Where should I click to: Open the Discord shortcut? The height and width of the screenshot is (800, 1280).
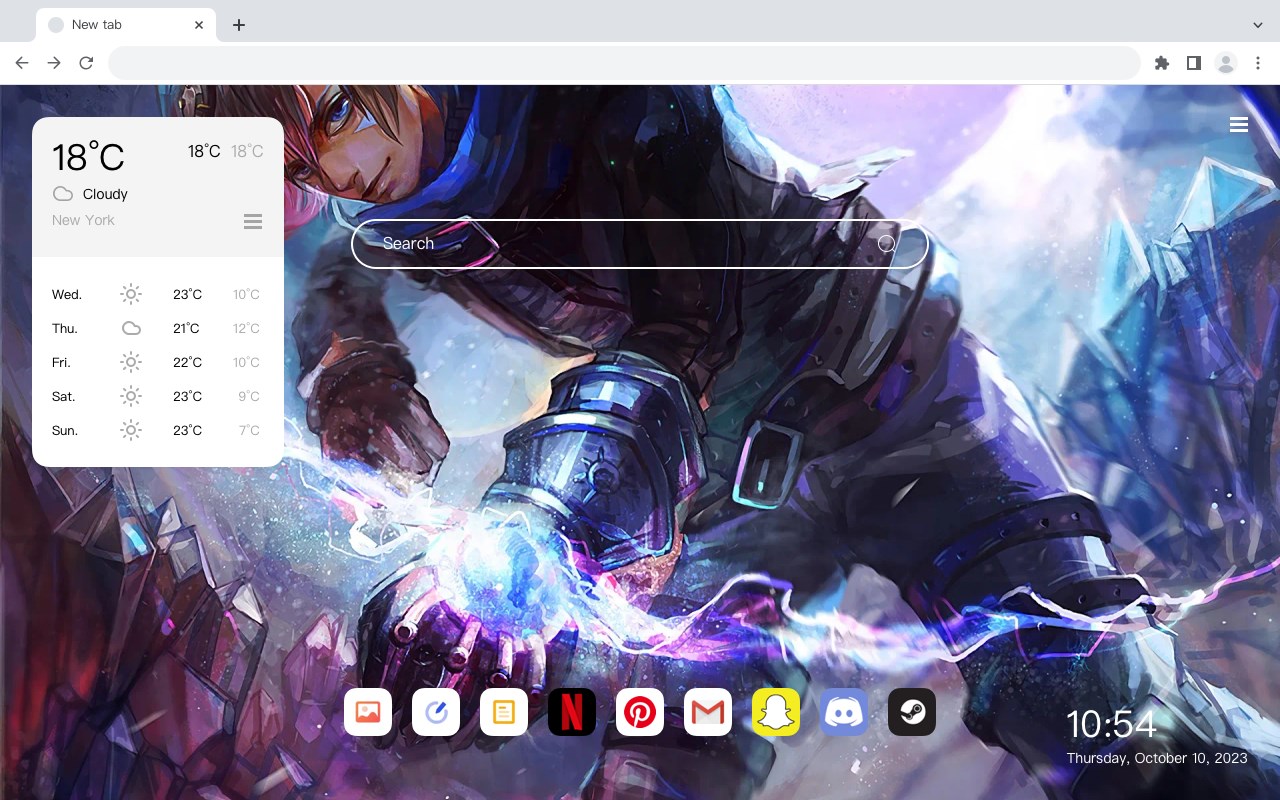(x=844, y=712)
